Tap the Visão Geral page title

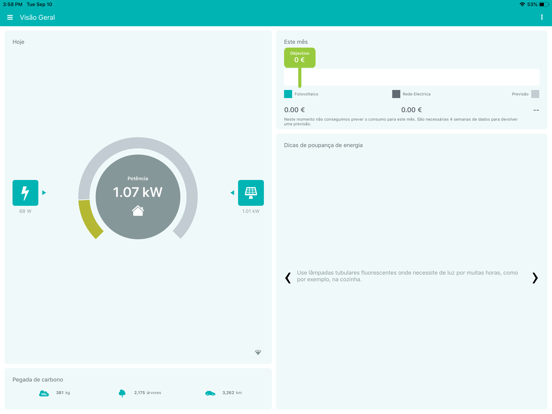[x=37, y=18]
